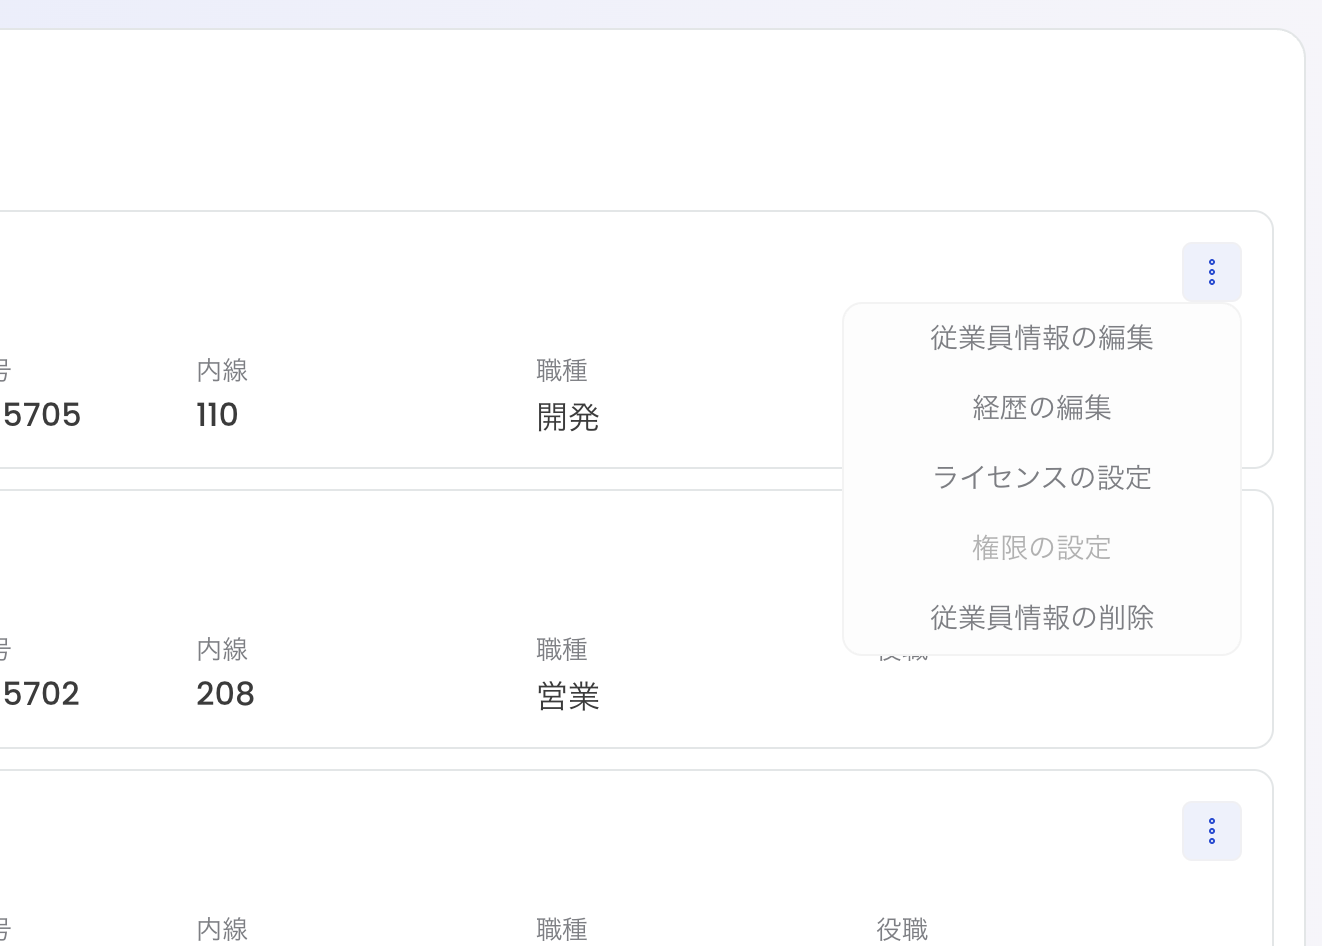Open the three-dot menu on the bottom employee card
Screen dimensions: 1322x946
pos(1211,830)
